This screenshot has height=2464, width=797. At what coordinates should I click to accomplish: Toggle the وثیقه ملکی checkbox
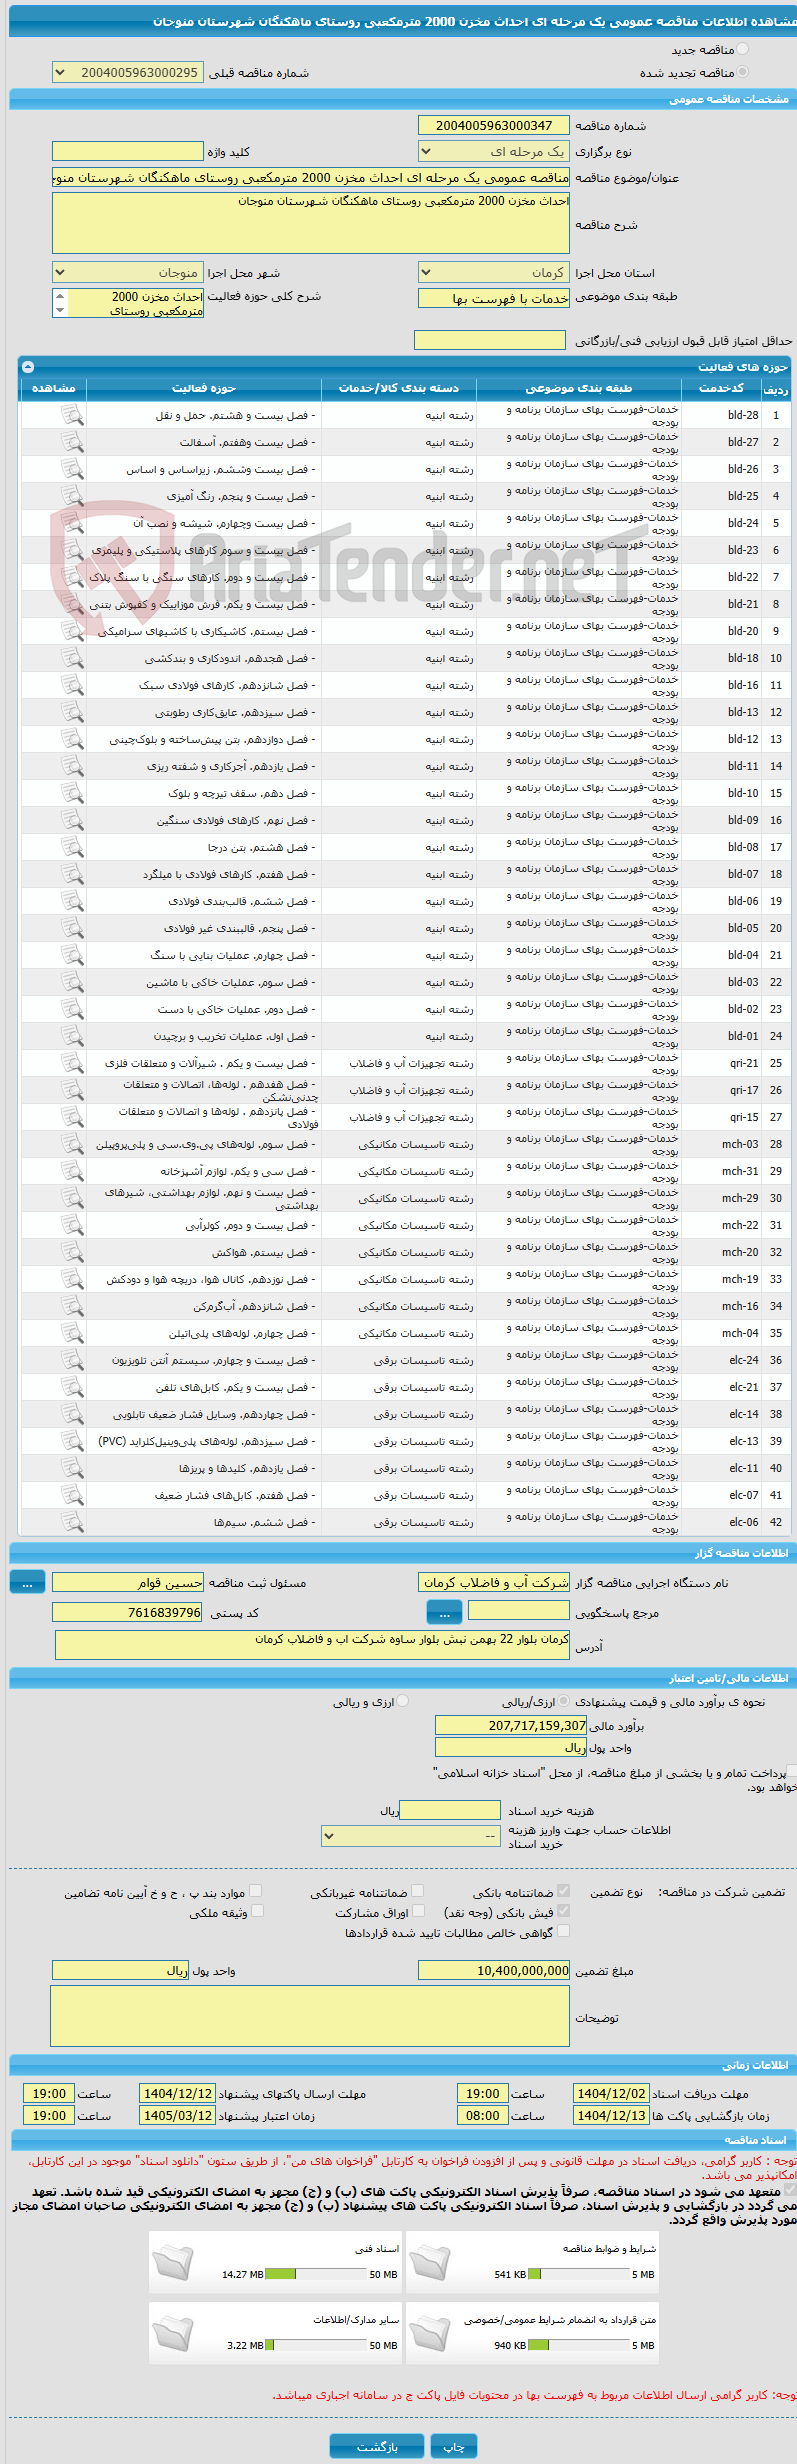(257, 1911)
